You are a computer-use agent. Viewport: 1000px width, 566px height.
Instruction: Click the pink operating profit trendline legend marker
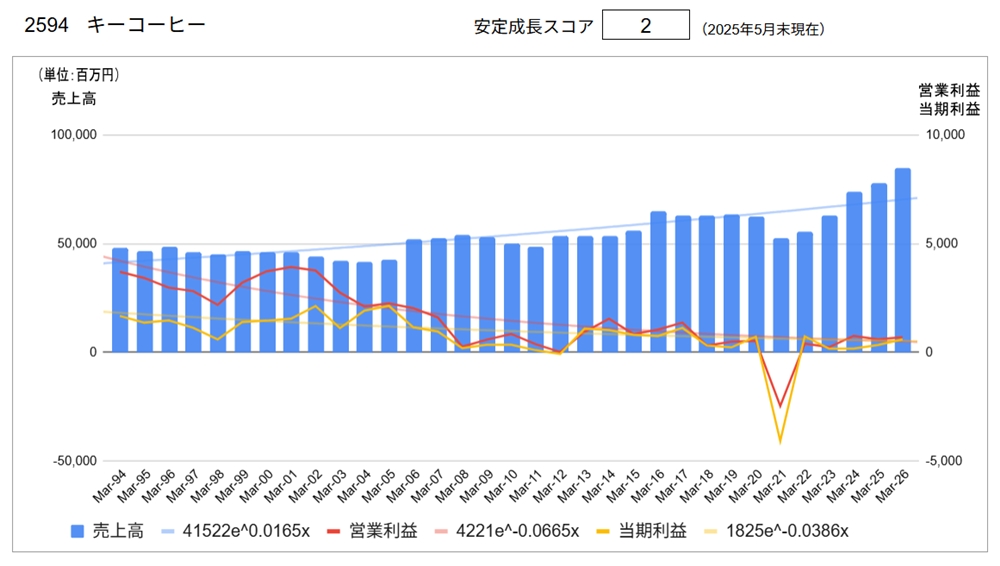[x=441, y=531]
